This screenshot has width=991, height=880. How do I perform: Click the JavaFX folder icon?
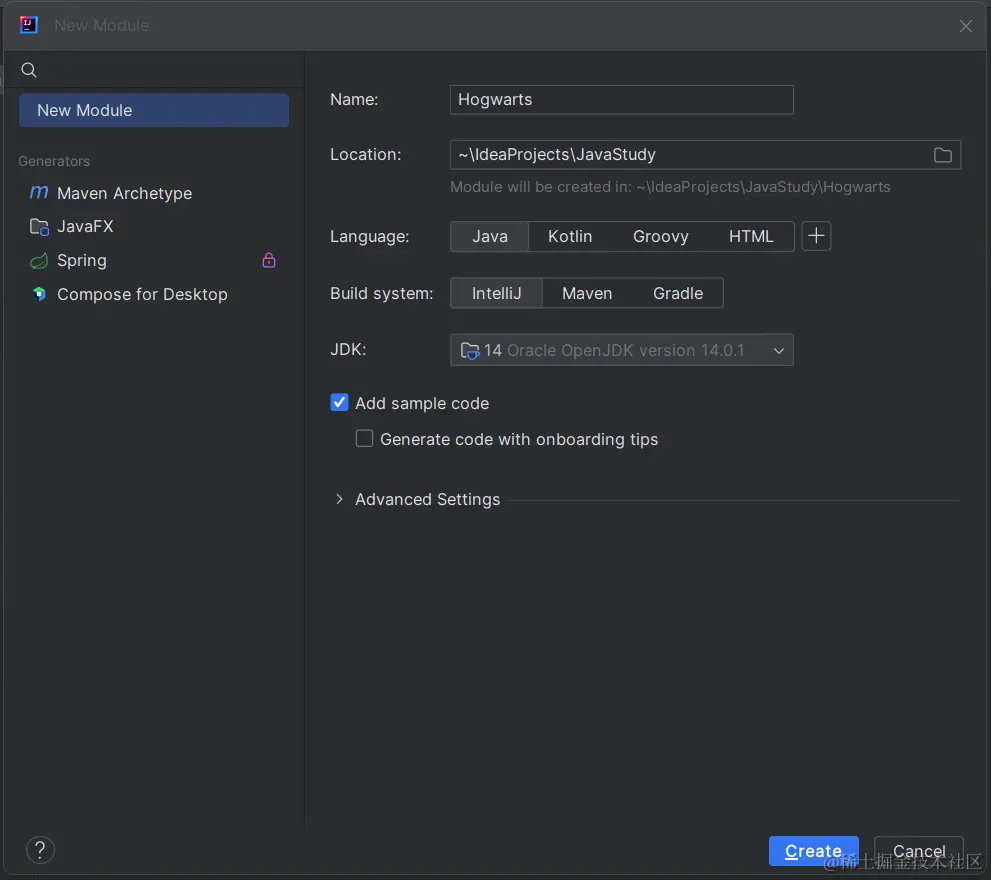pos(39,226)
